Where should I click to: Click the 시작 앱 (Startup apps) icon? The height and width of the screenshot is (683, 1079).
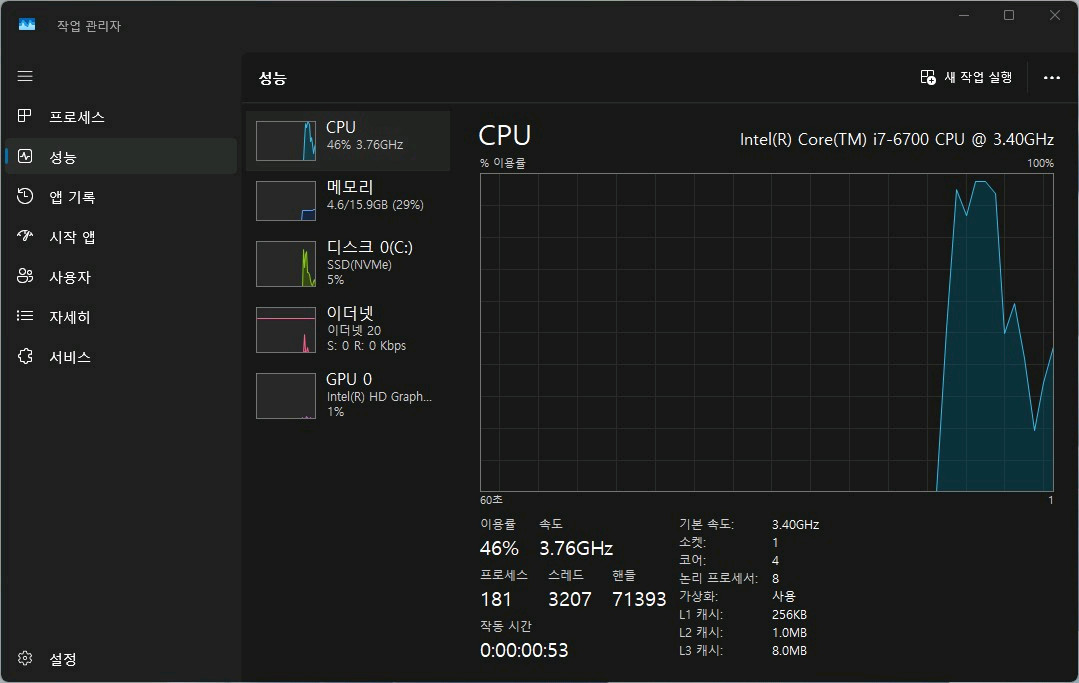click(26, 237)
